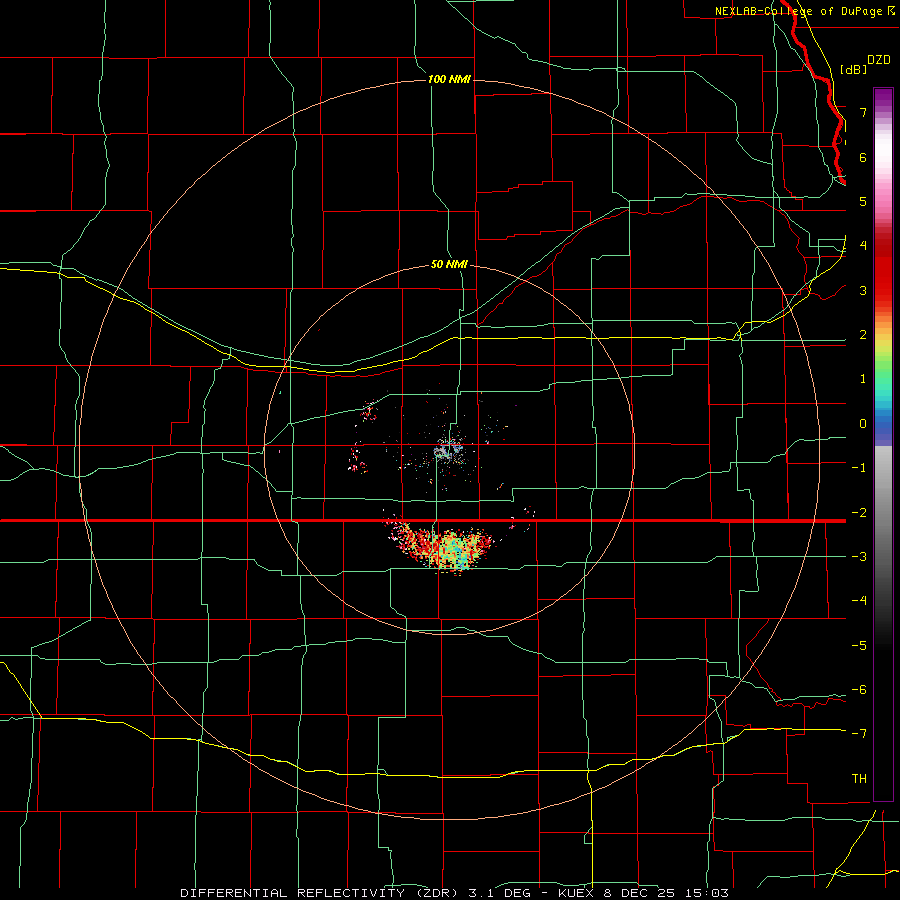Click the -3 dB tick on the color scale
The width and height of the screenshot is (900, 900).
(859, 556)
